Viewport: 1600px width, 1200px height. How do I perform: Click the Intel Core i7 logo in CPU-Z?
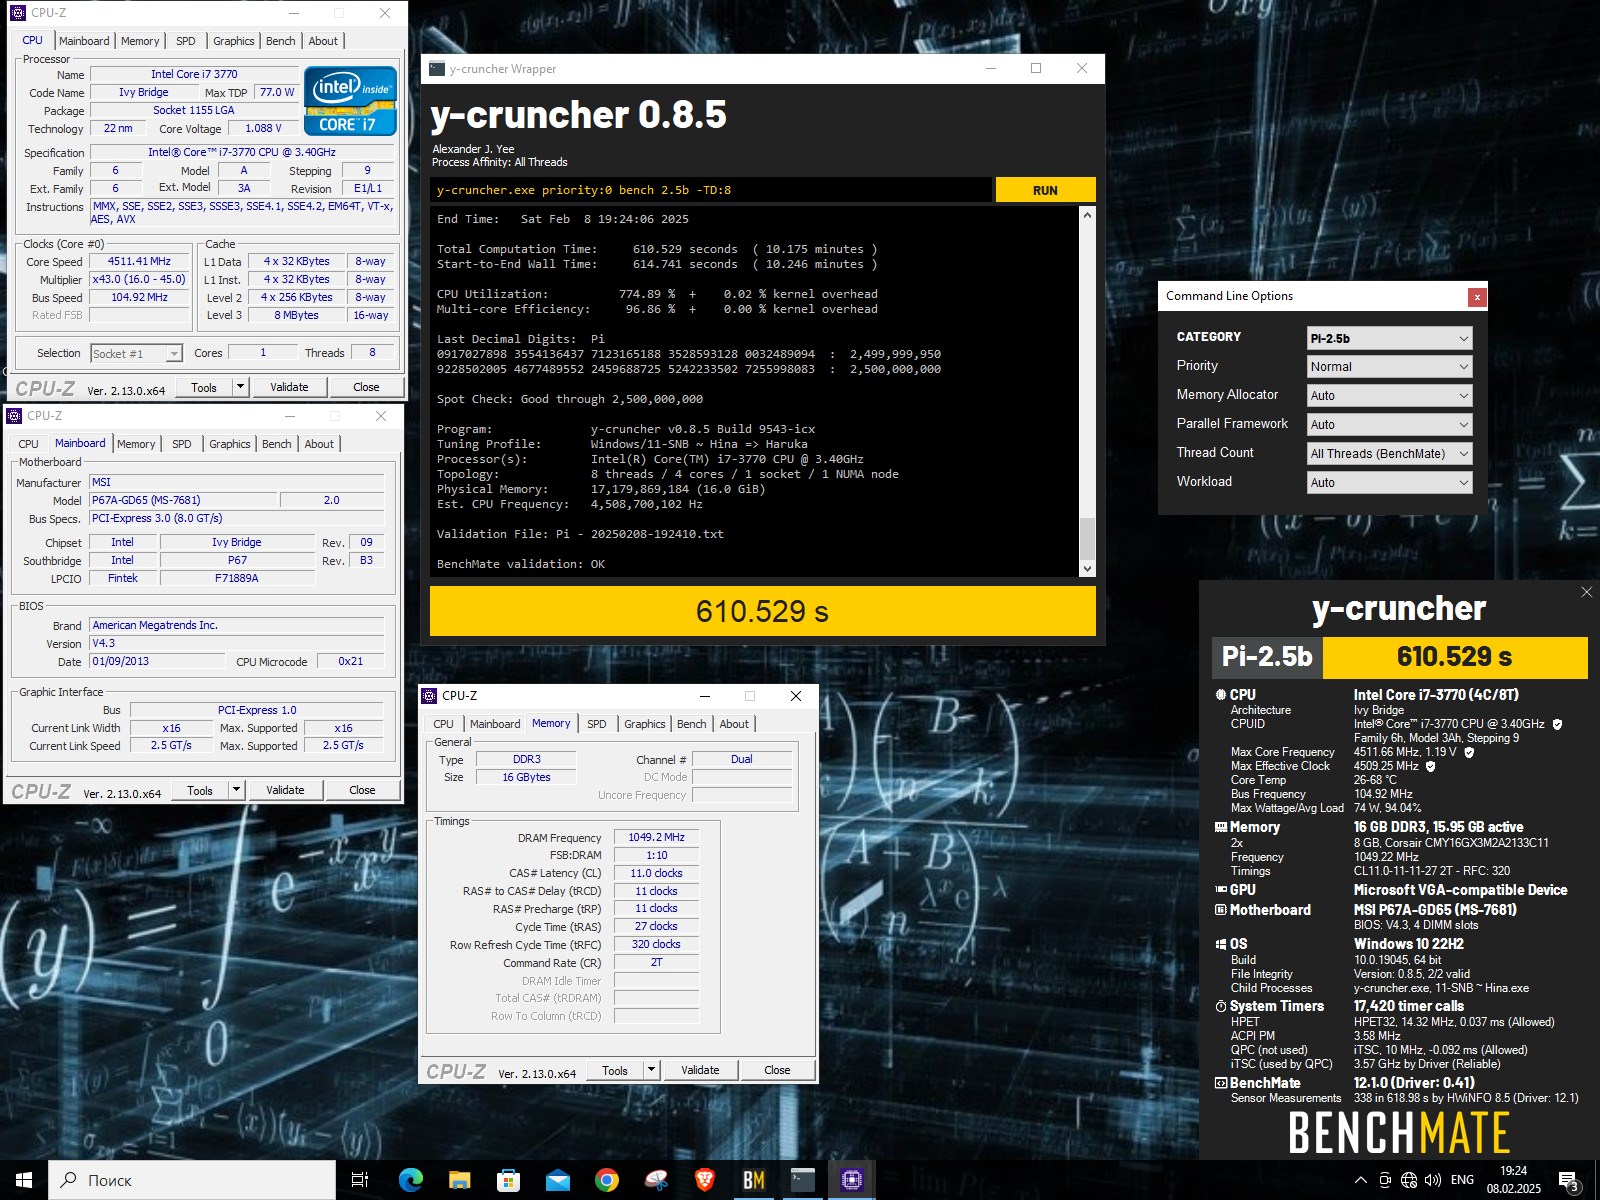tap(350, 101)
